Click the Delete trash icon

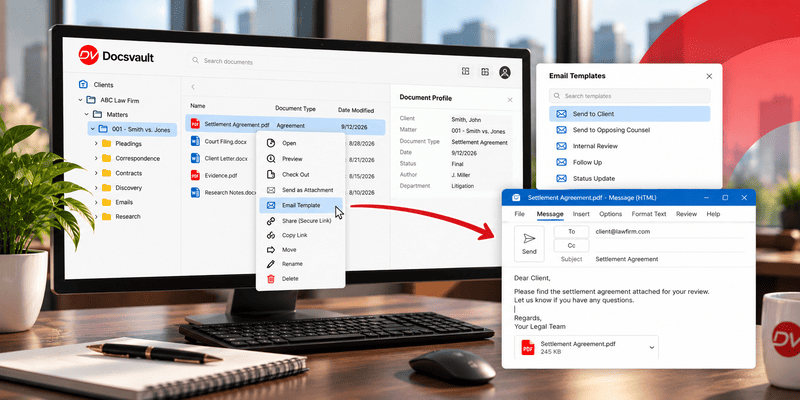(x=271, y=279)
